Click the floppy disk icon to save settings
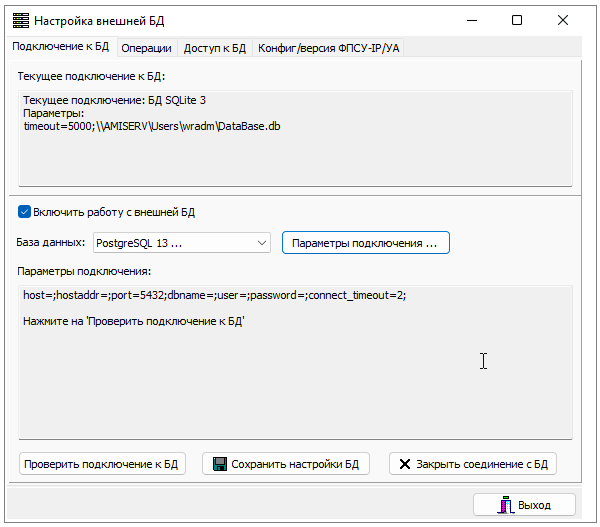This screenshot has height=527, width=600. click(x=219, y=464)
